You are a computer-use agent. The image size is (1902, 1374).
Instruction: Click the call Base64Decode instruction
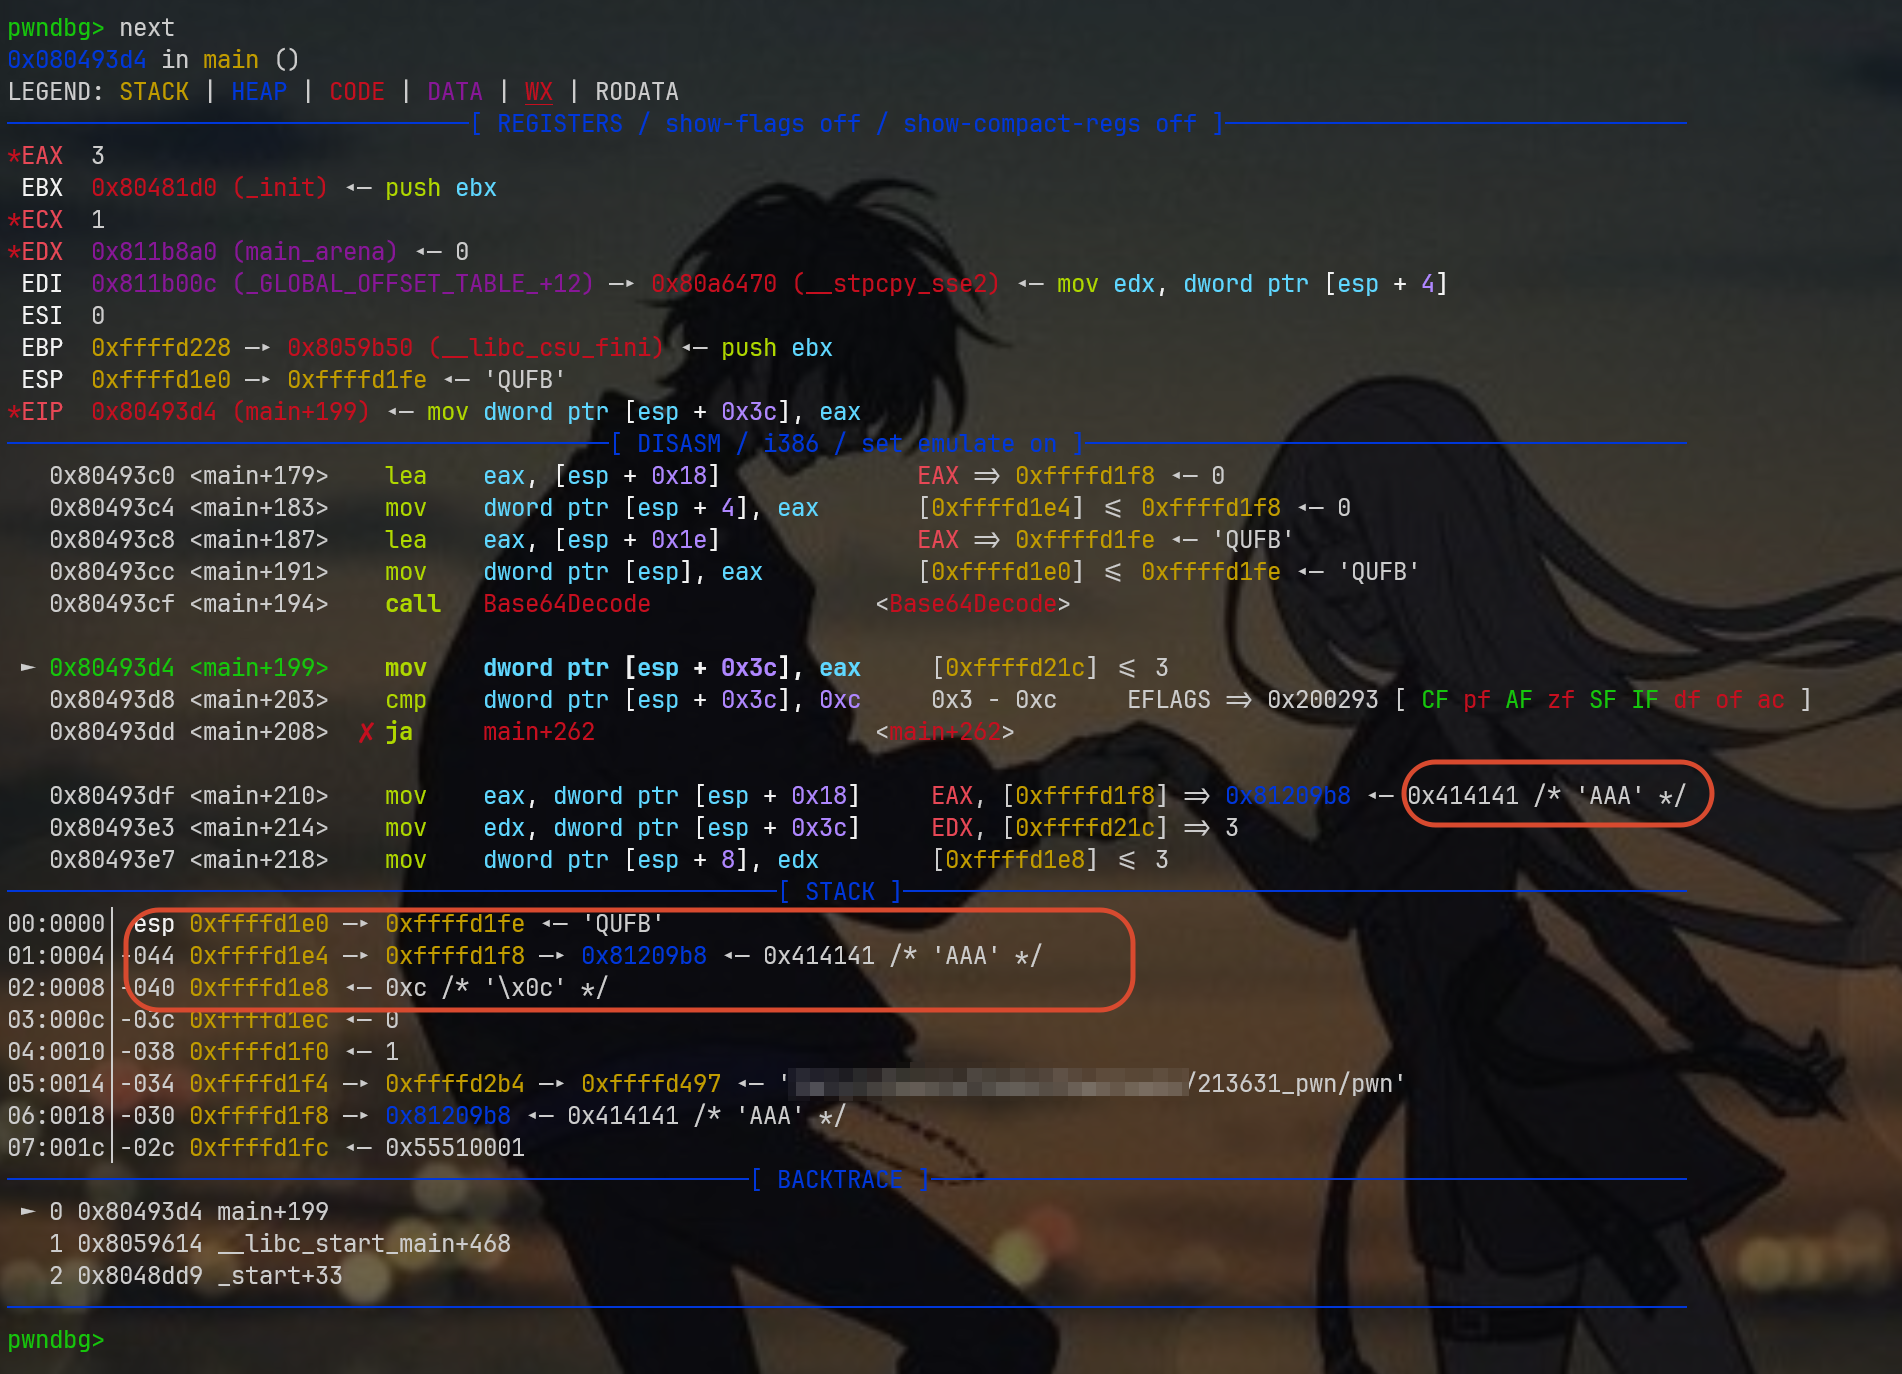pyautogui.click(x=518, y=604)
